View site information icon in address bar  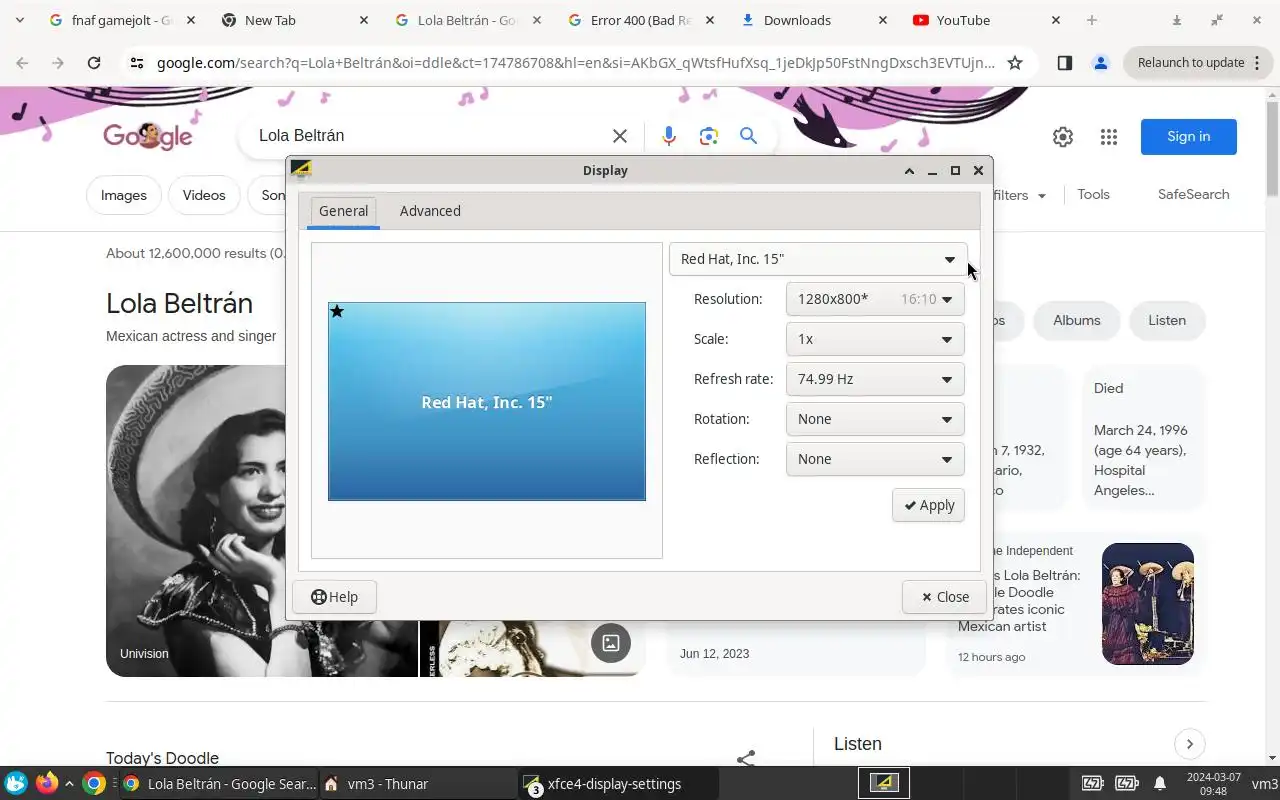[137, 63]
